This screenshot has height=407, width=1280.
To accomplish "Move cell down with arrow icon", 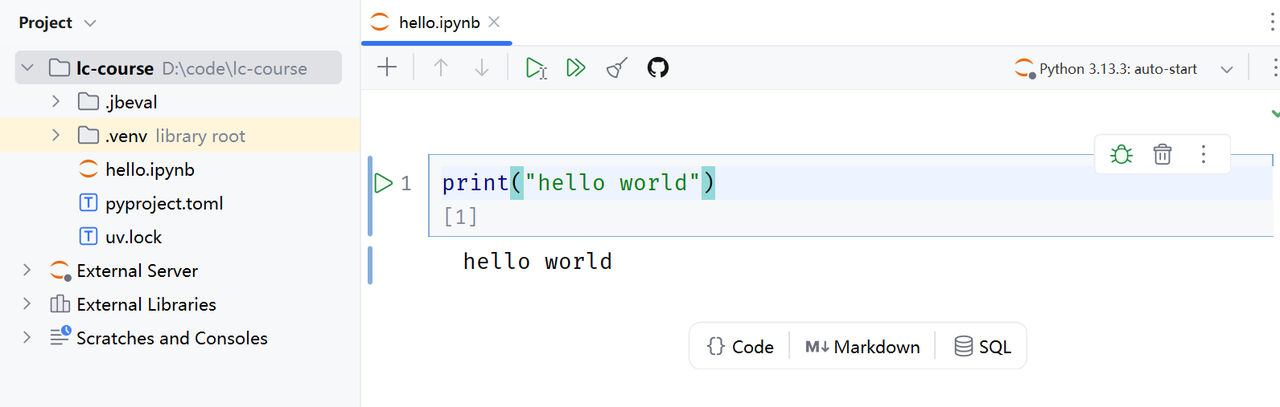I will coord(482,68).
